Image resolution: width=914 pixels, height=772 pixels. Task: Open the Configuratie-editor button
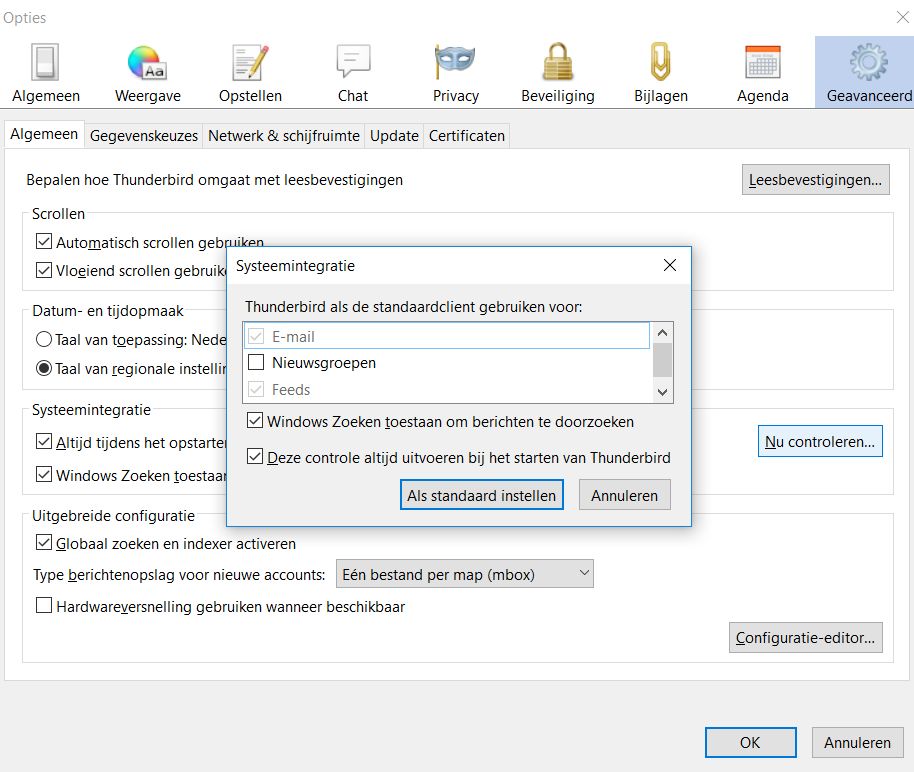coord(806,637)
